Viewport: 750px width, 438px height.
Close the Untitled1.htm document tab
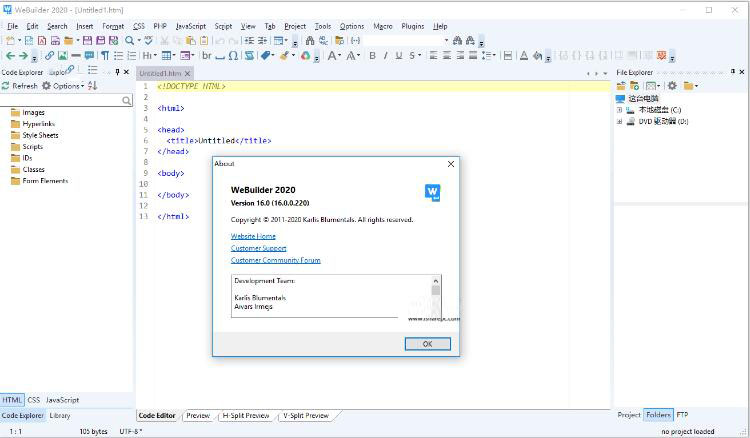[x=188, y=73]
